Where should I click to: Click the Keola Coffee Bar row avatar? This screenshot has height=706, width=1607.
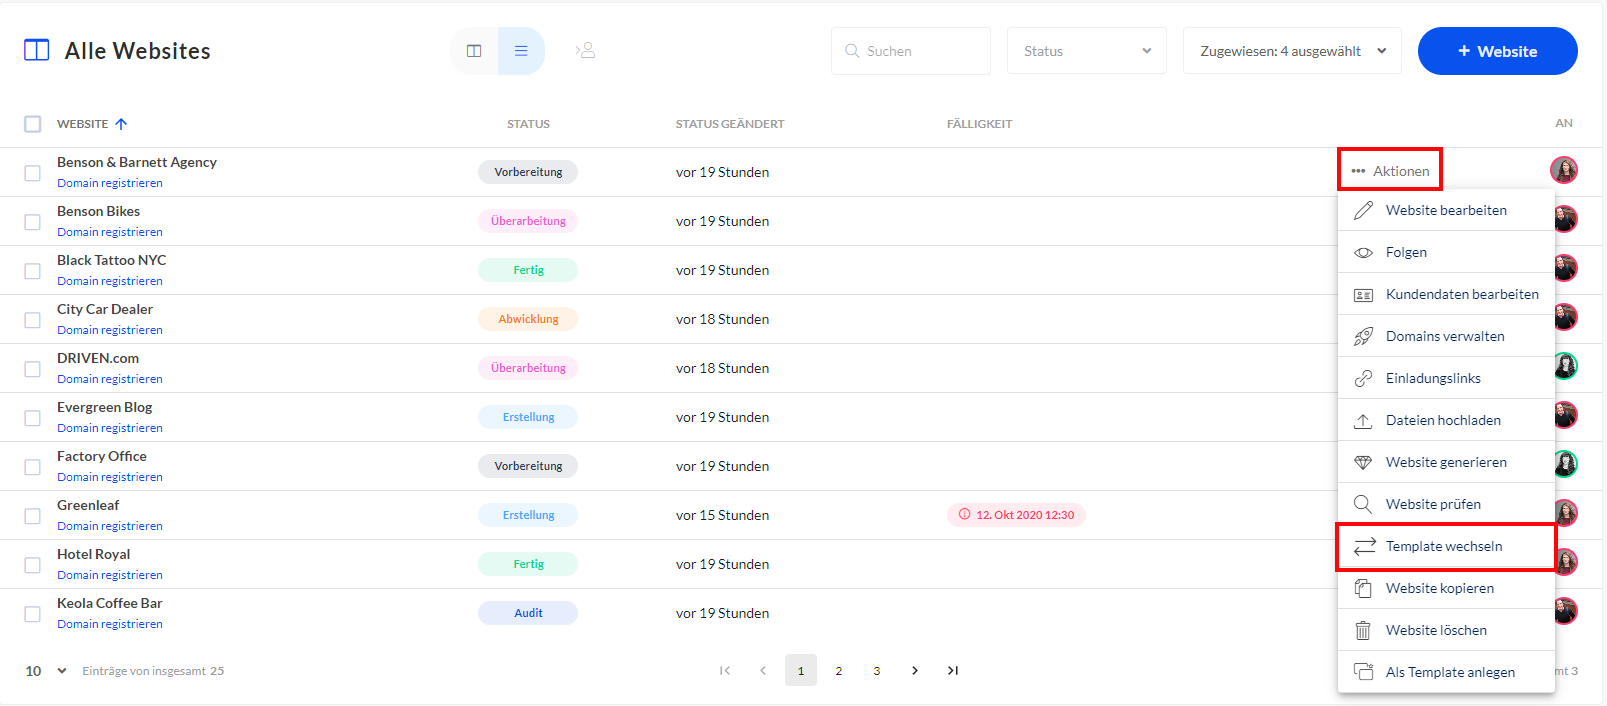1565,611
